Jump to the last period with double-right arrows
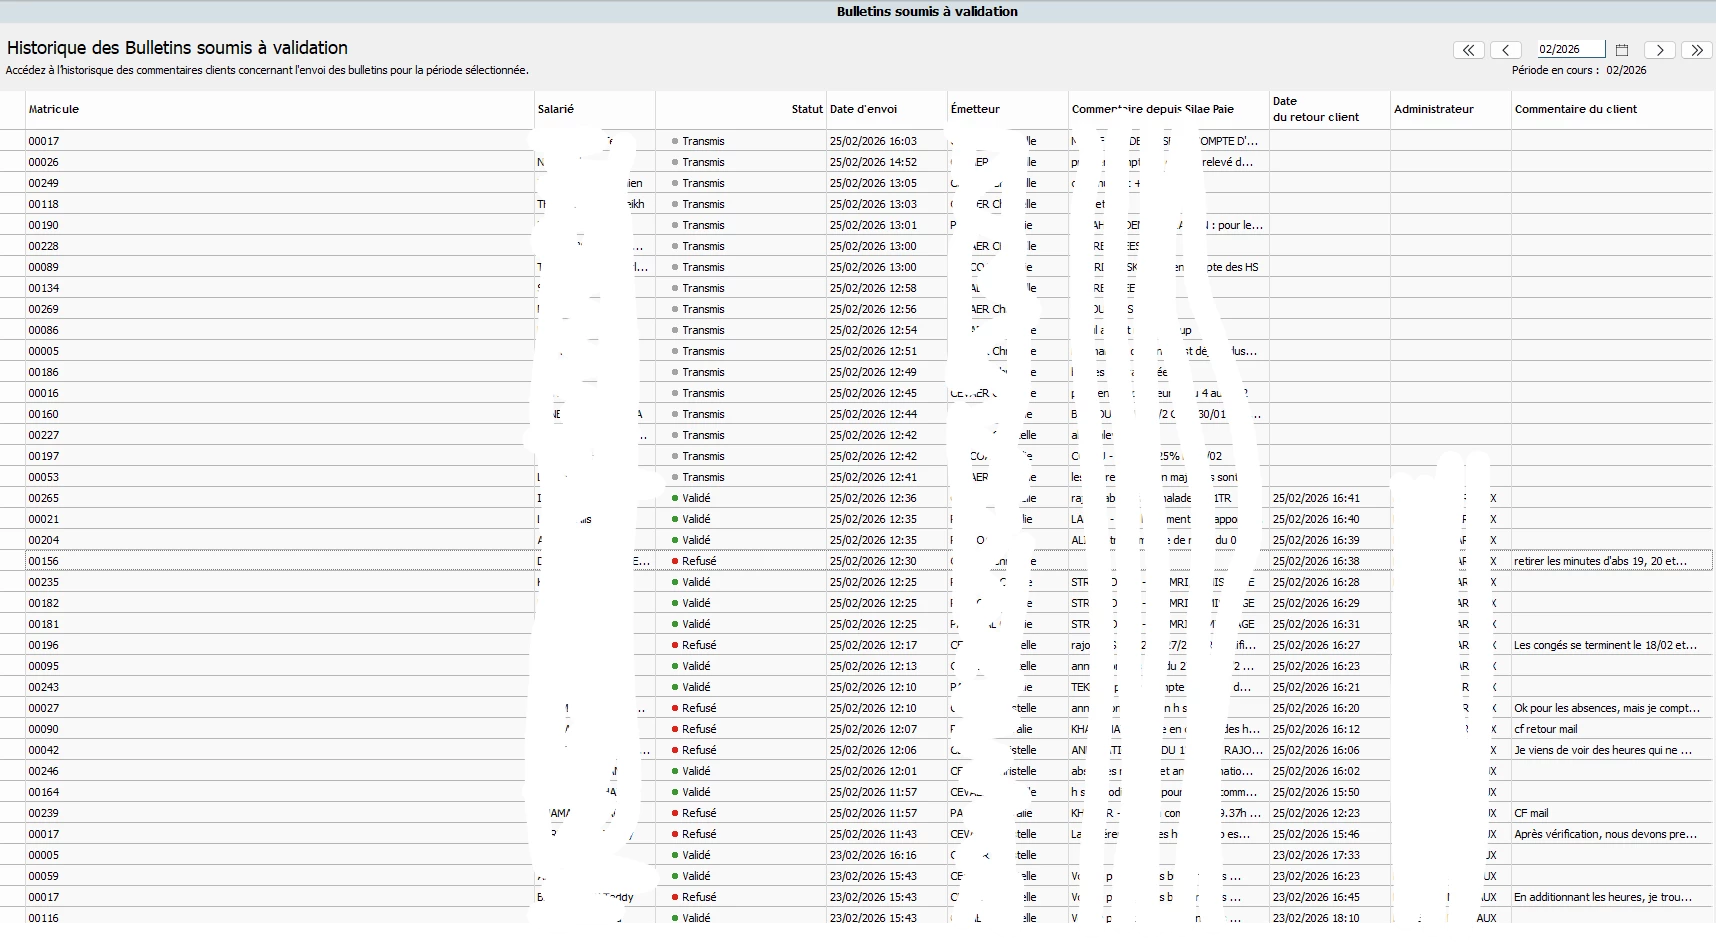This screenshot has width=1716, height=943. pyautogui.click(x=1697, y=50)
